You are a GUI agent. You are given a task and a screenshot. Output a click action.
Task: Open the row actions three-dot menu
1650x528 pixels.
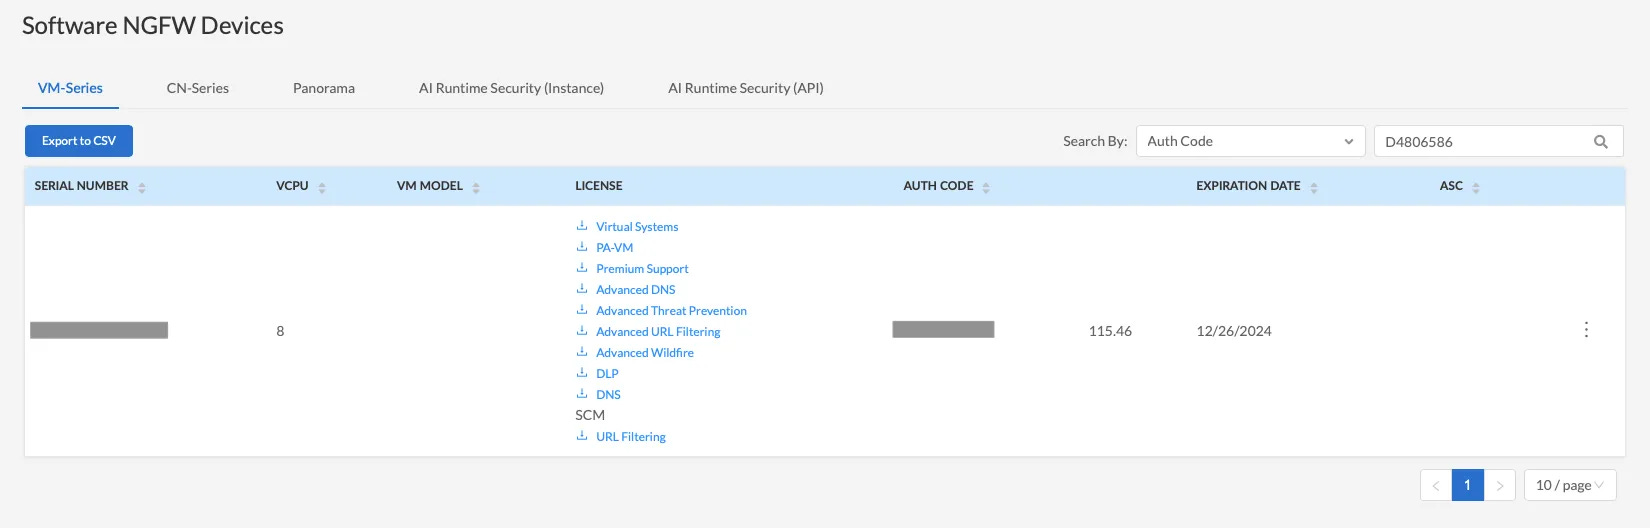(x=1586, y=330)
